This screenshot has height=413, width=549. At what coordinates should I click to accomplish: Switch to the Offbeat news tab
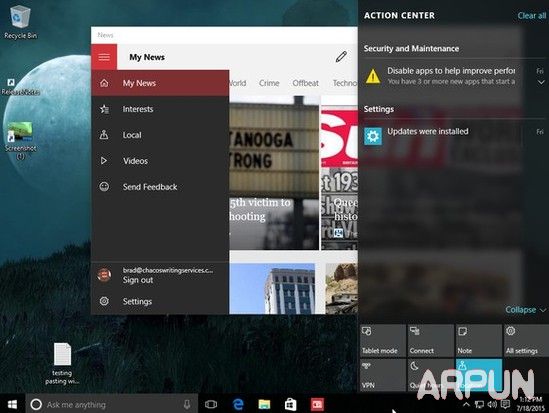pos(305,83)
